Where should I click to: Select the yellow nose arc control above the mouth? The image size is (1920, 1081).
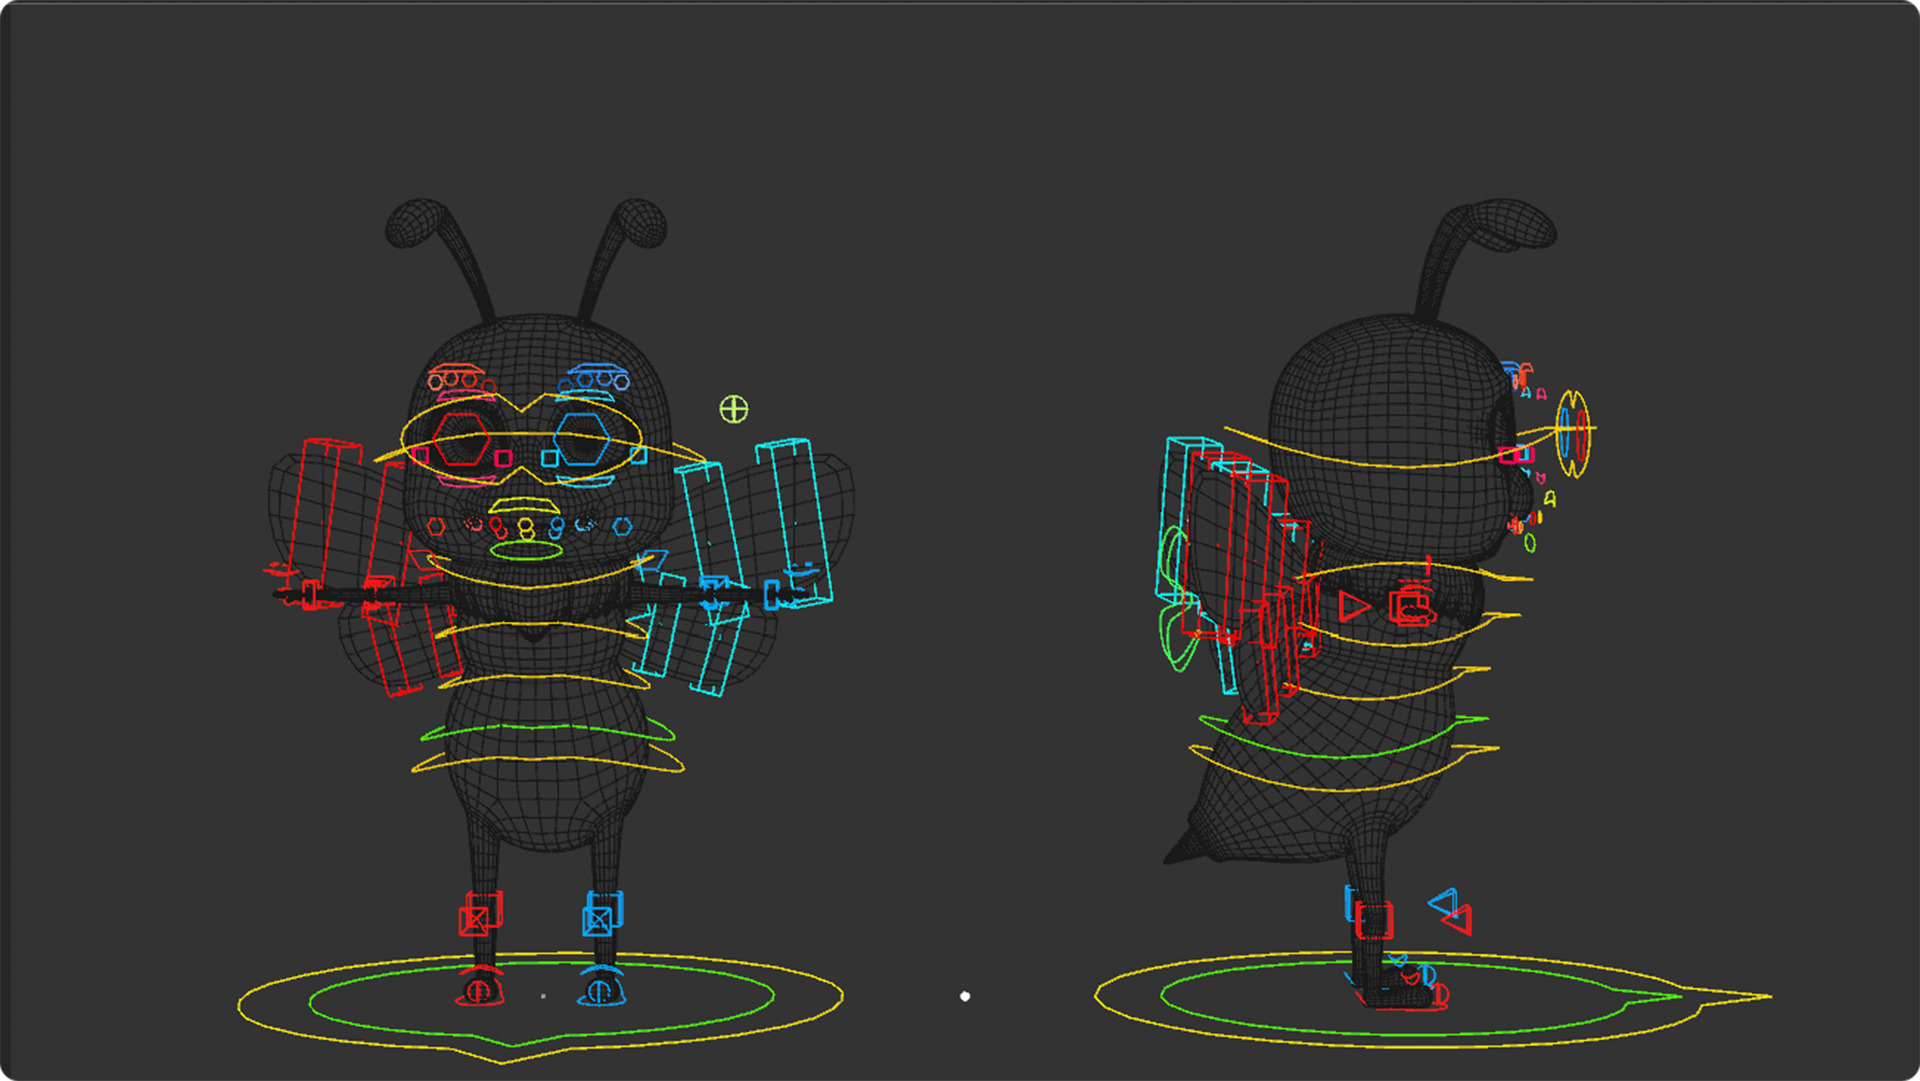pyautogui.click(x=524, y=505)
